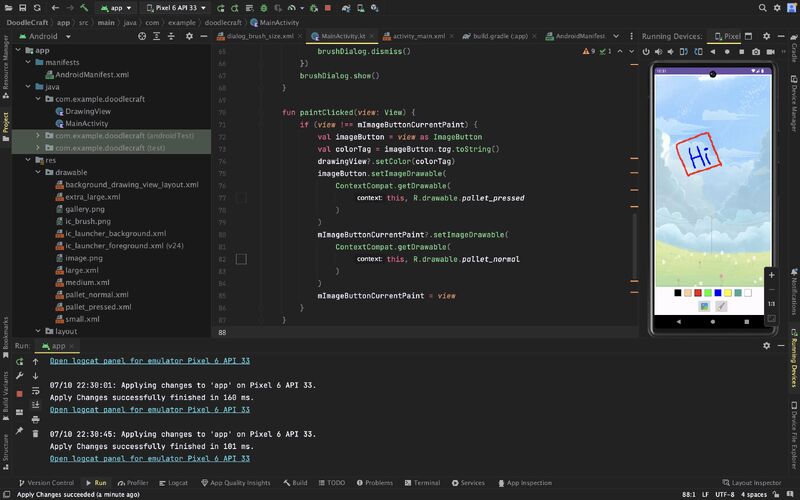The height and width of the screenshot is (500, 800).
Task: Tap the brush button in the emulated app
Action: coord(721,306)
